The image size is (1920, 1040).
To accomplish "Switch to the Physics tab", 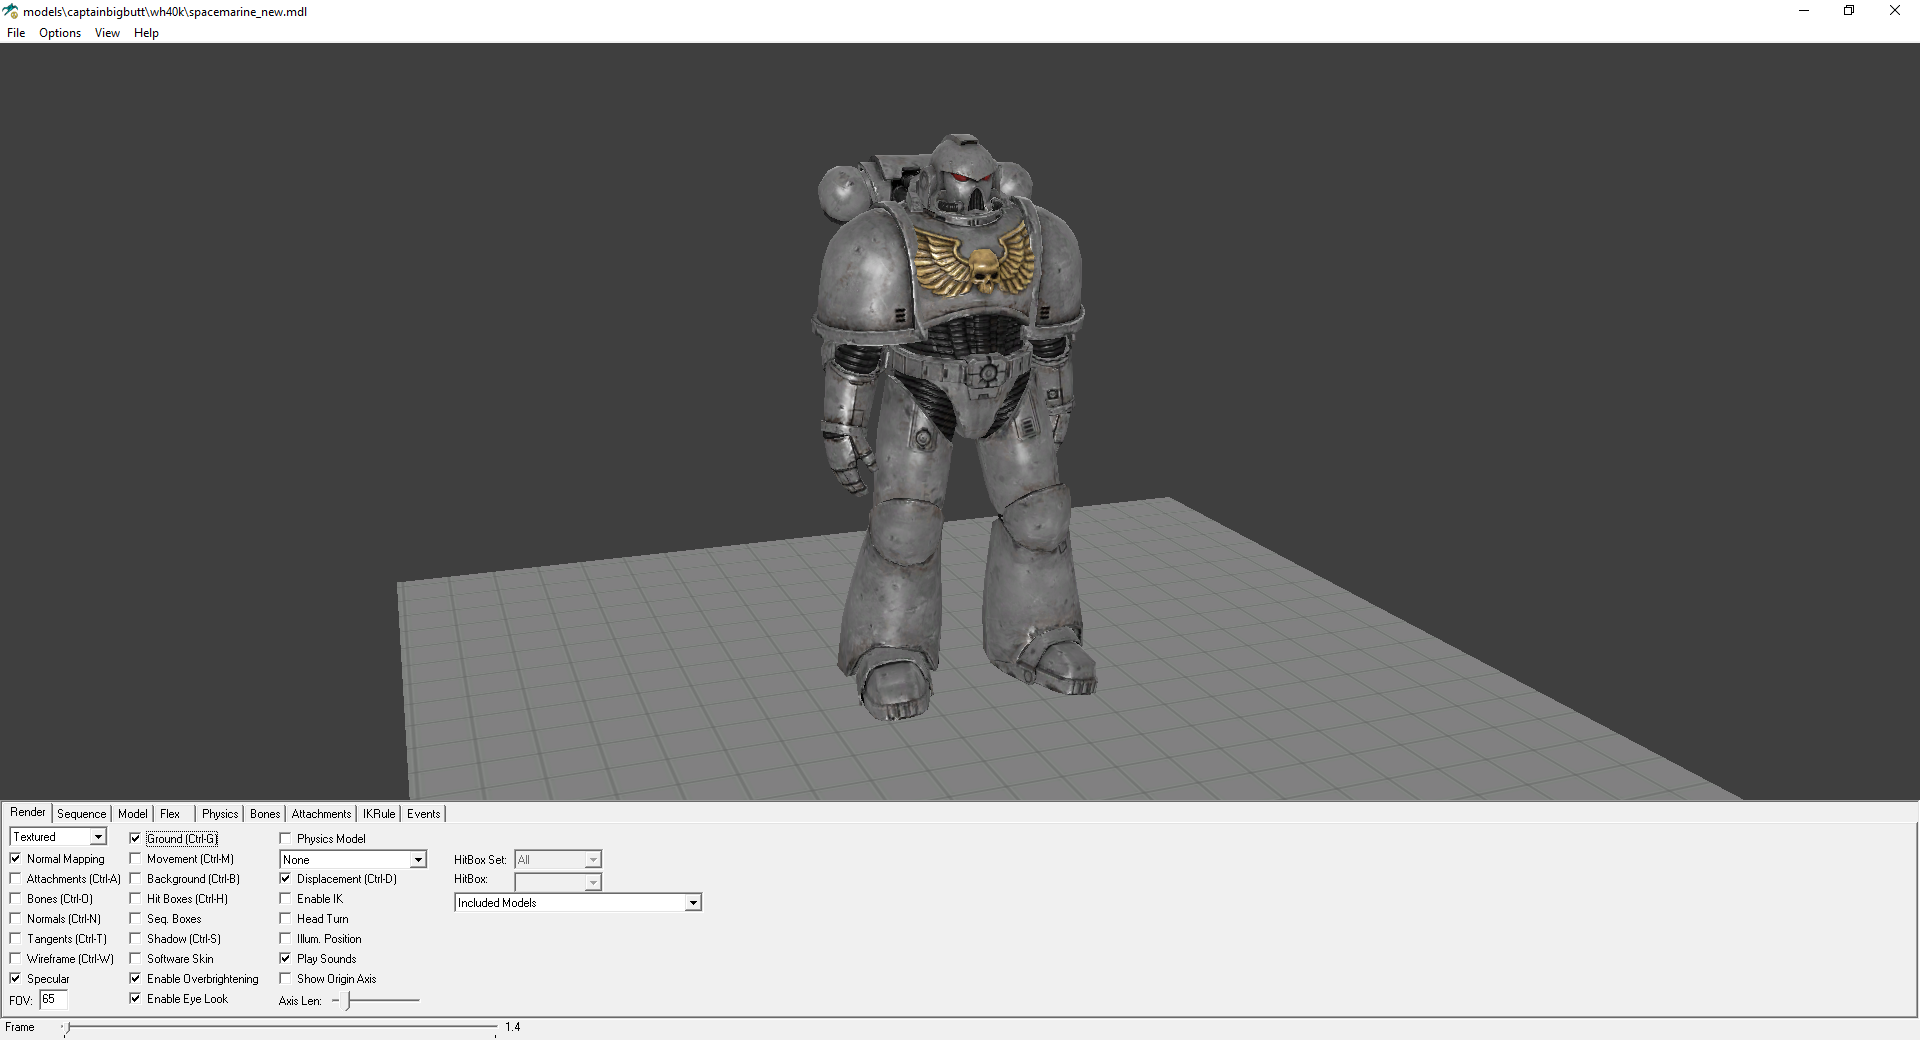I will tap(220, 814).
